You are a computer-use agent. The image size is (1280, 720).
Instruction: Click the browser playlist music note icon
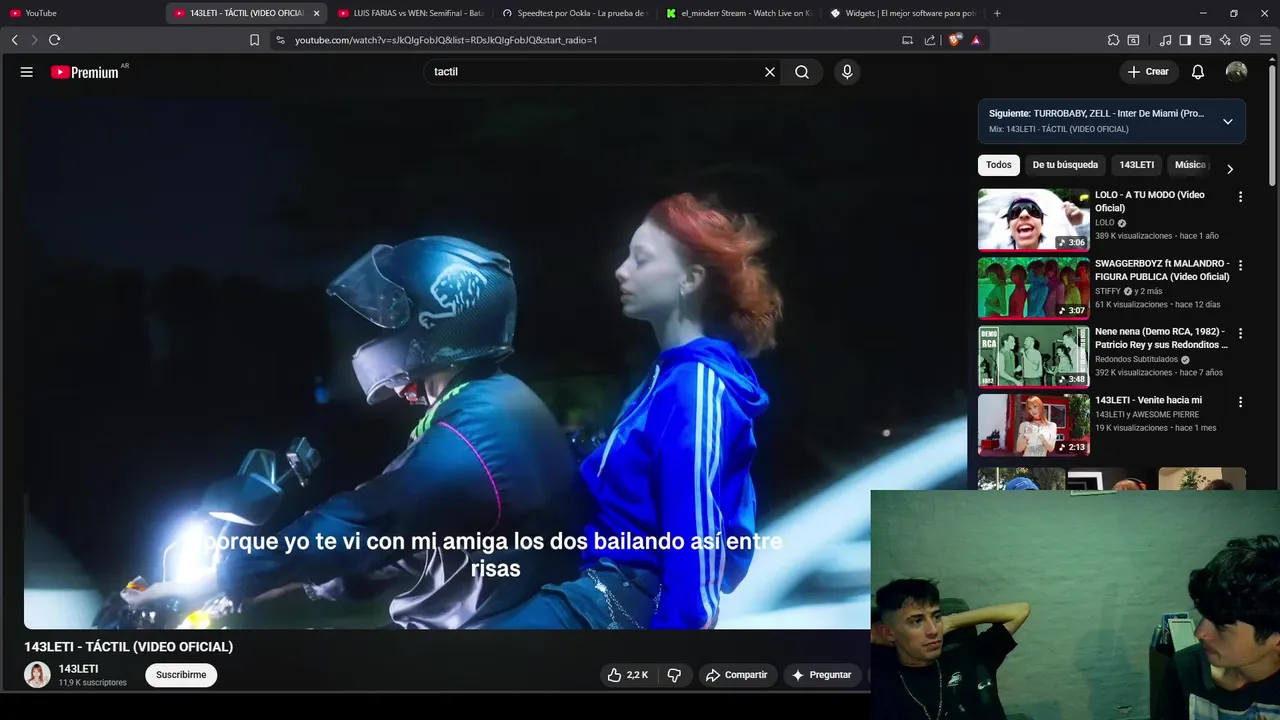(x=1165, y=40)
